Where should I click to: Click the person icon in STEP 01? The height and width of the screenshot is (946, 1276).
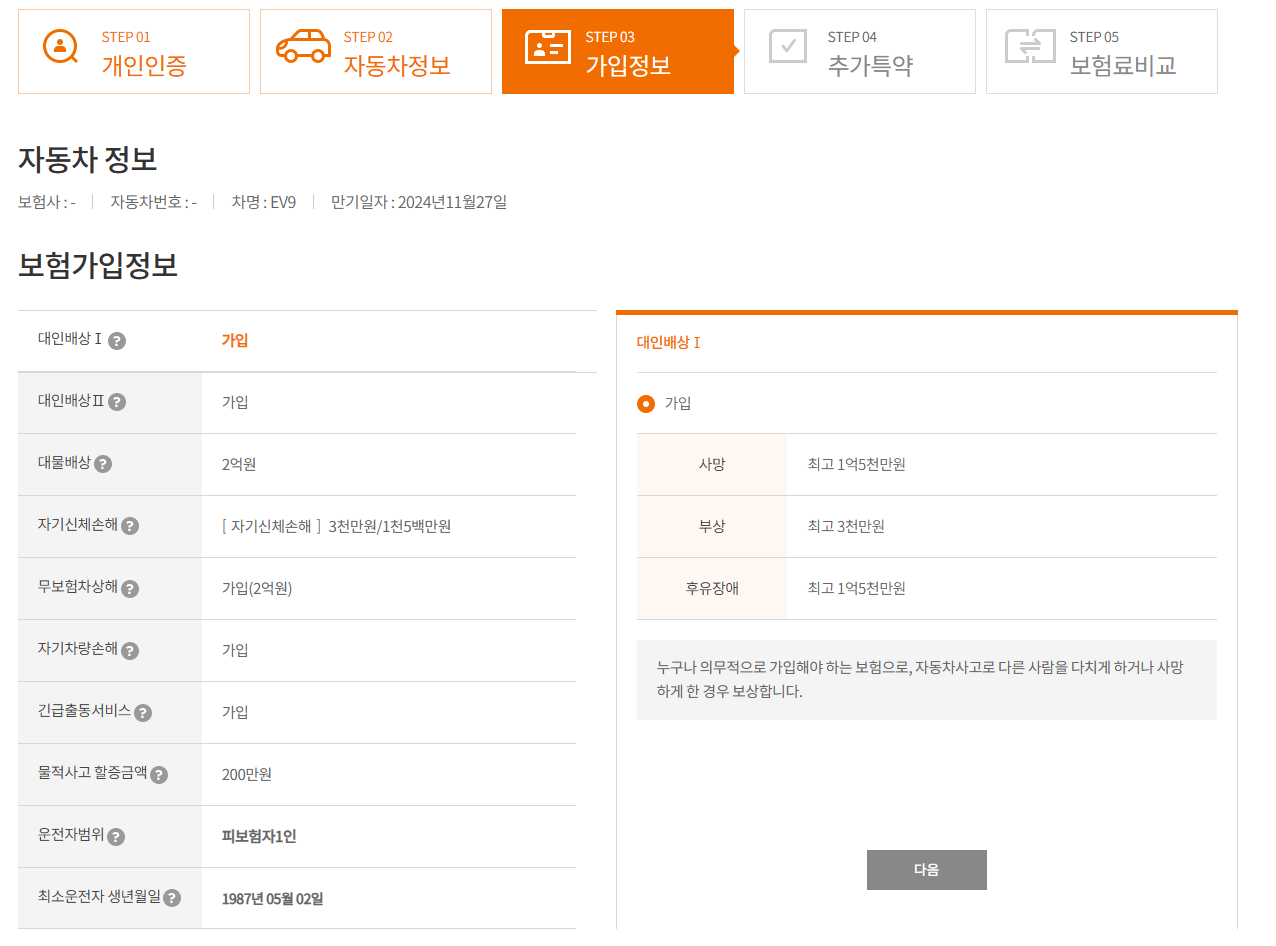[x=60, y=47]
